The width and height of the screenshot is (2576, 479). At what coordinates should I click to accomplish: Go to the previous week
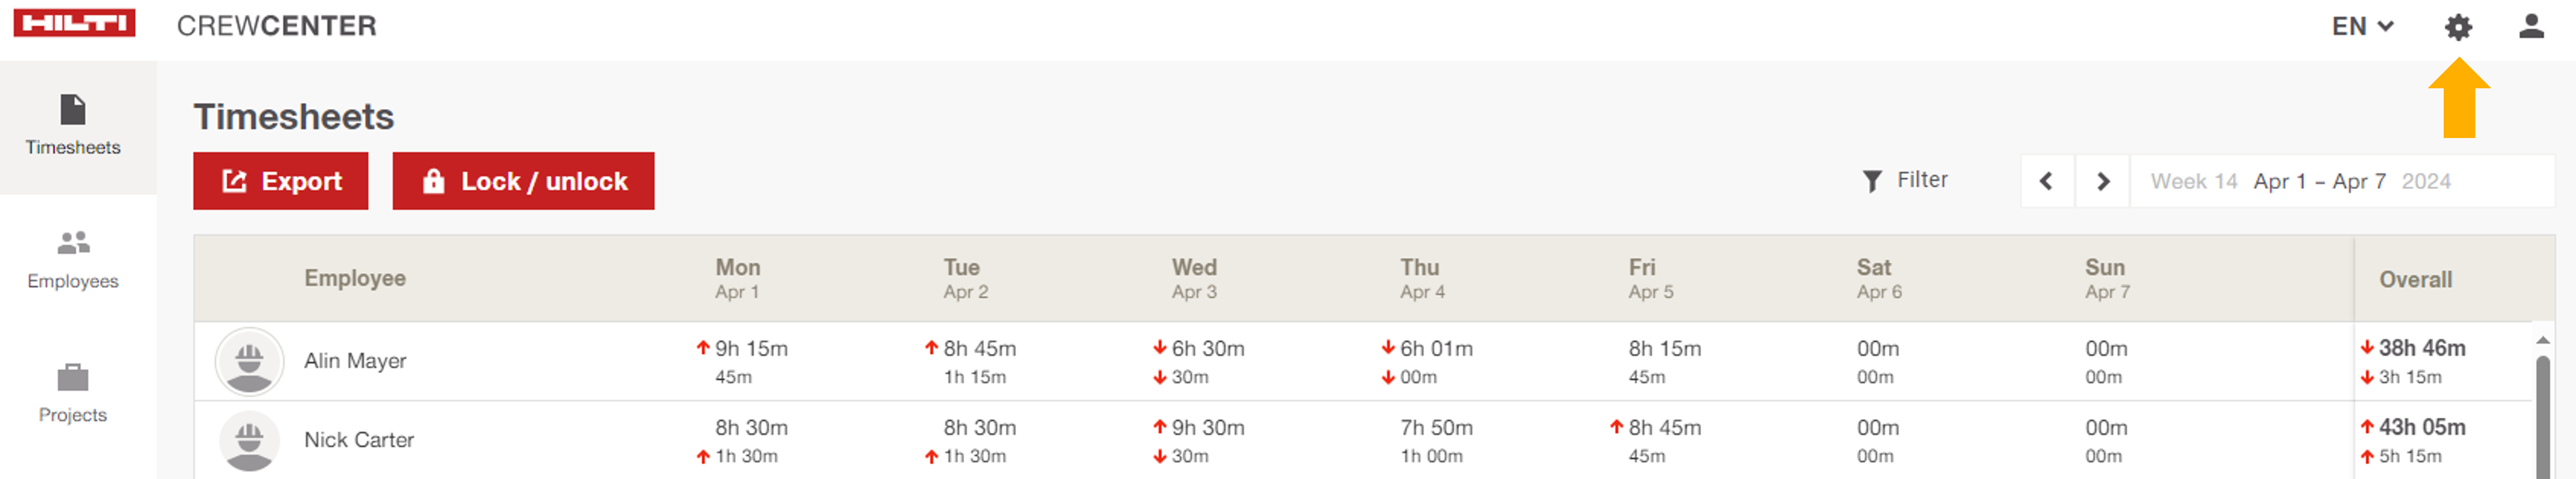click(x=2046, y=181)
